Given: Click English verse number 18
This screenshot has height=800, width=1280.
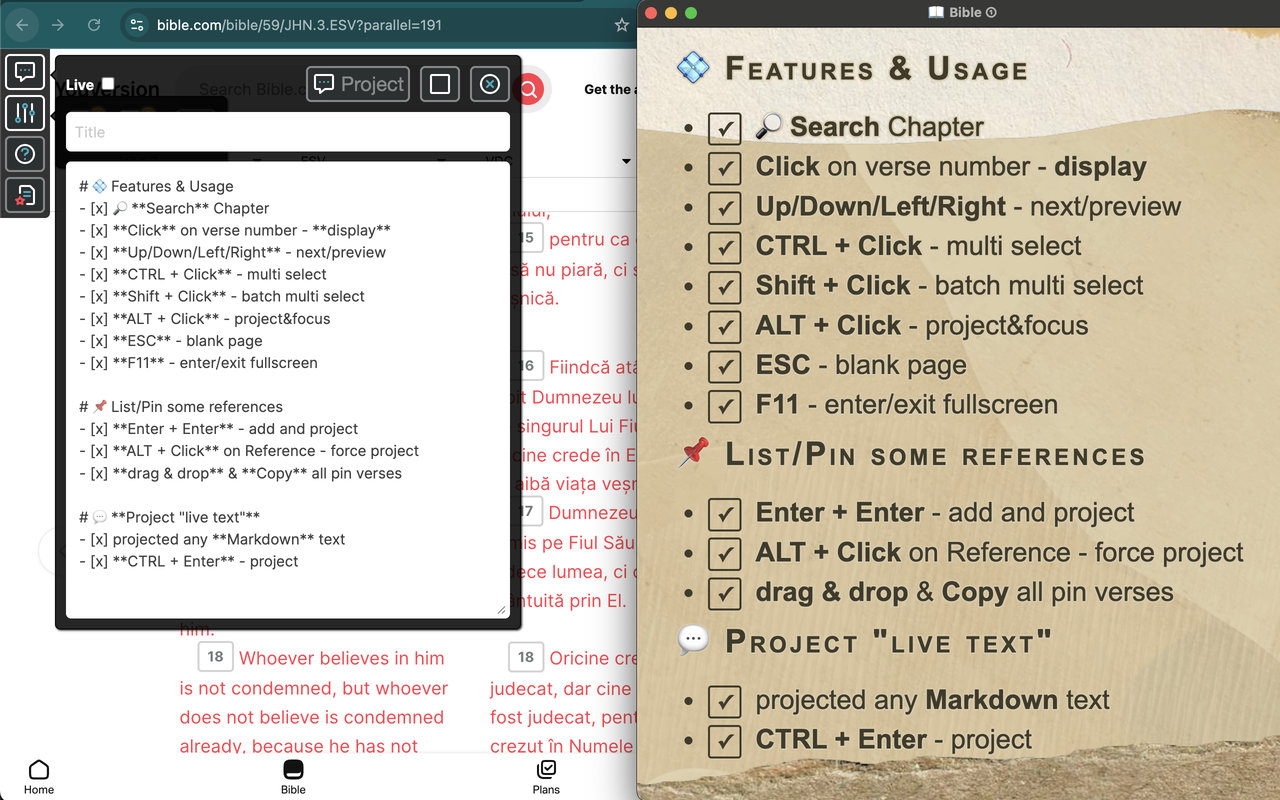Looking at the screenshot, I should point(215,657).
